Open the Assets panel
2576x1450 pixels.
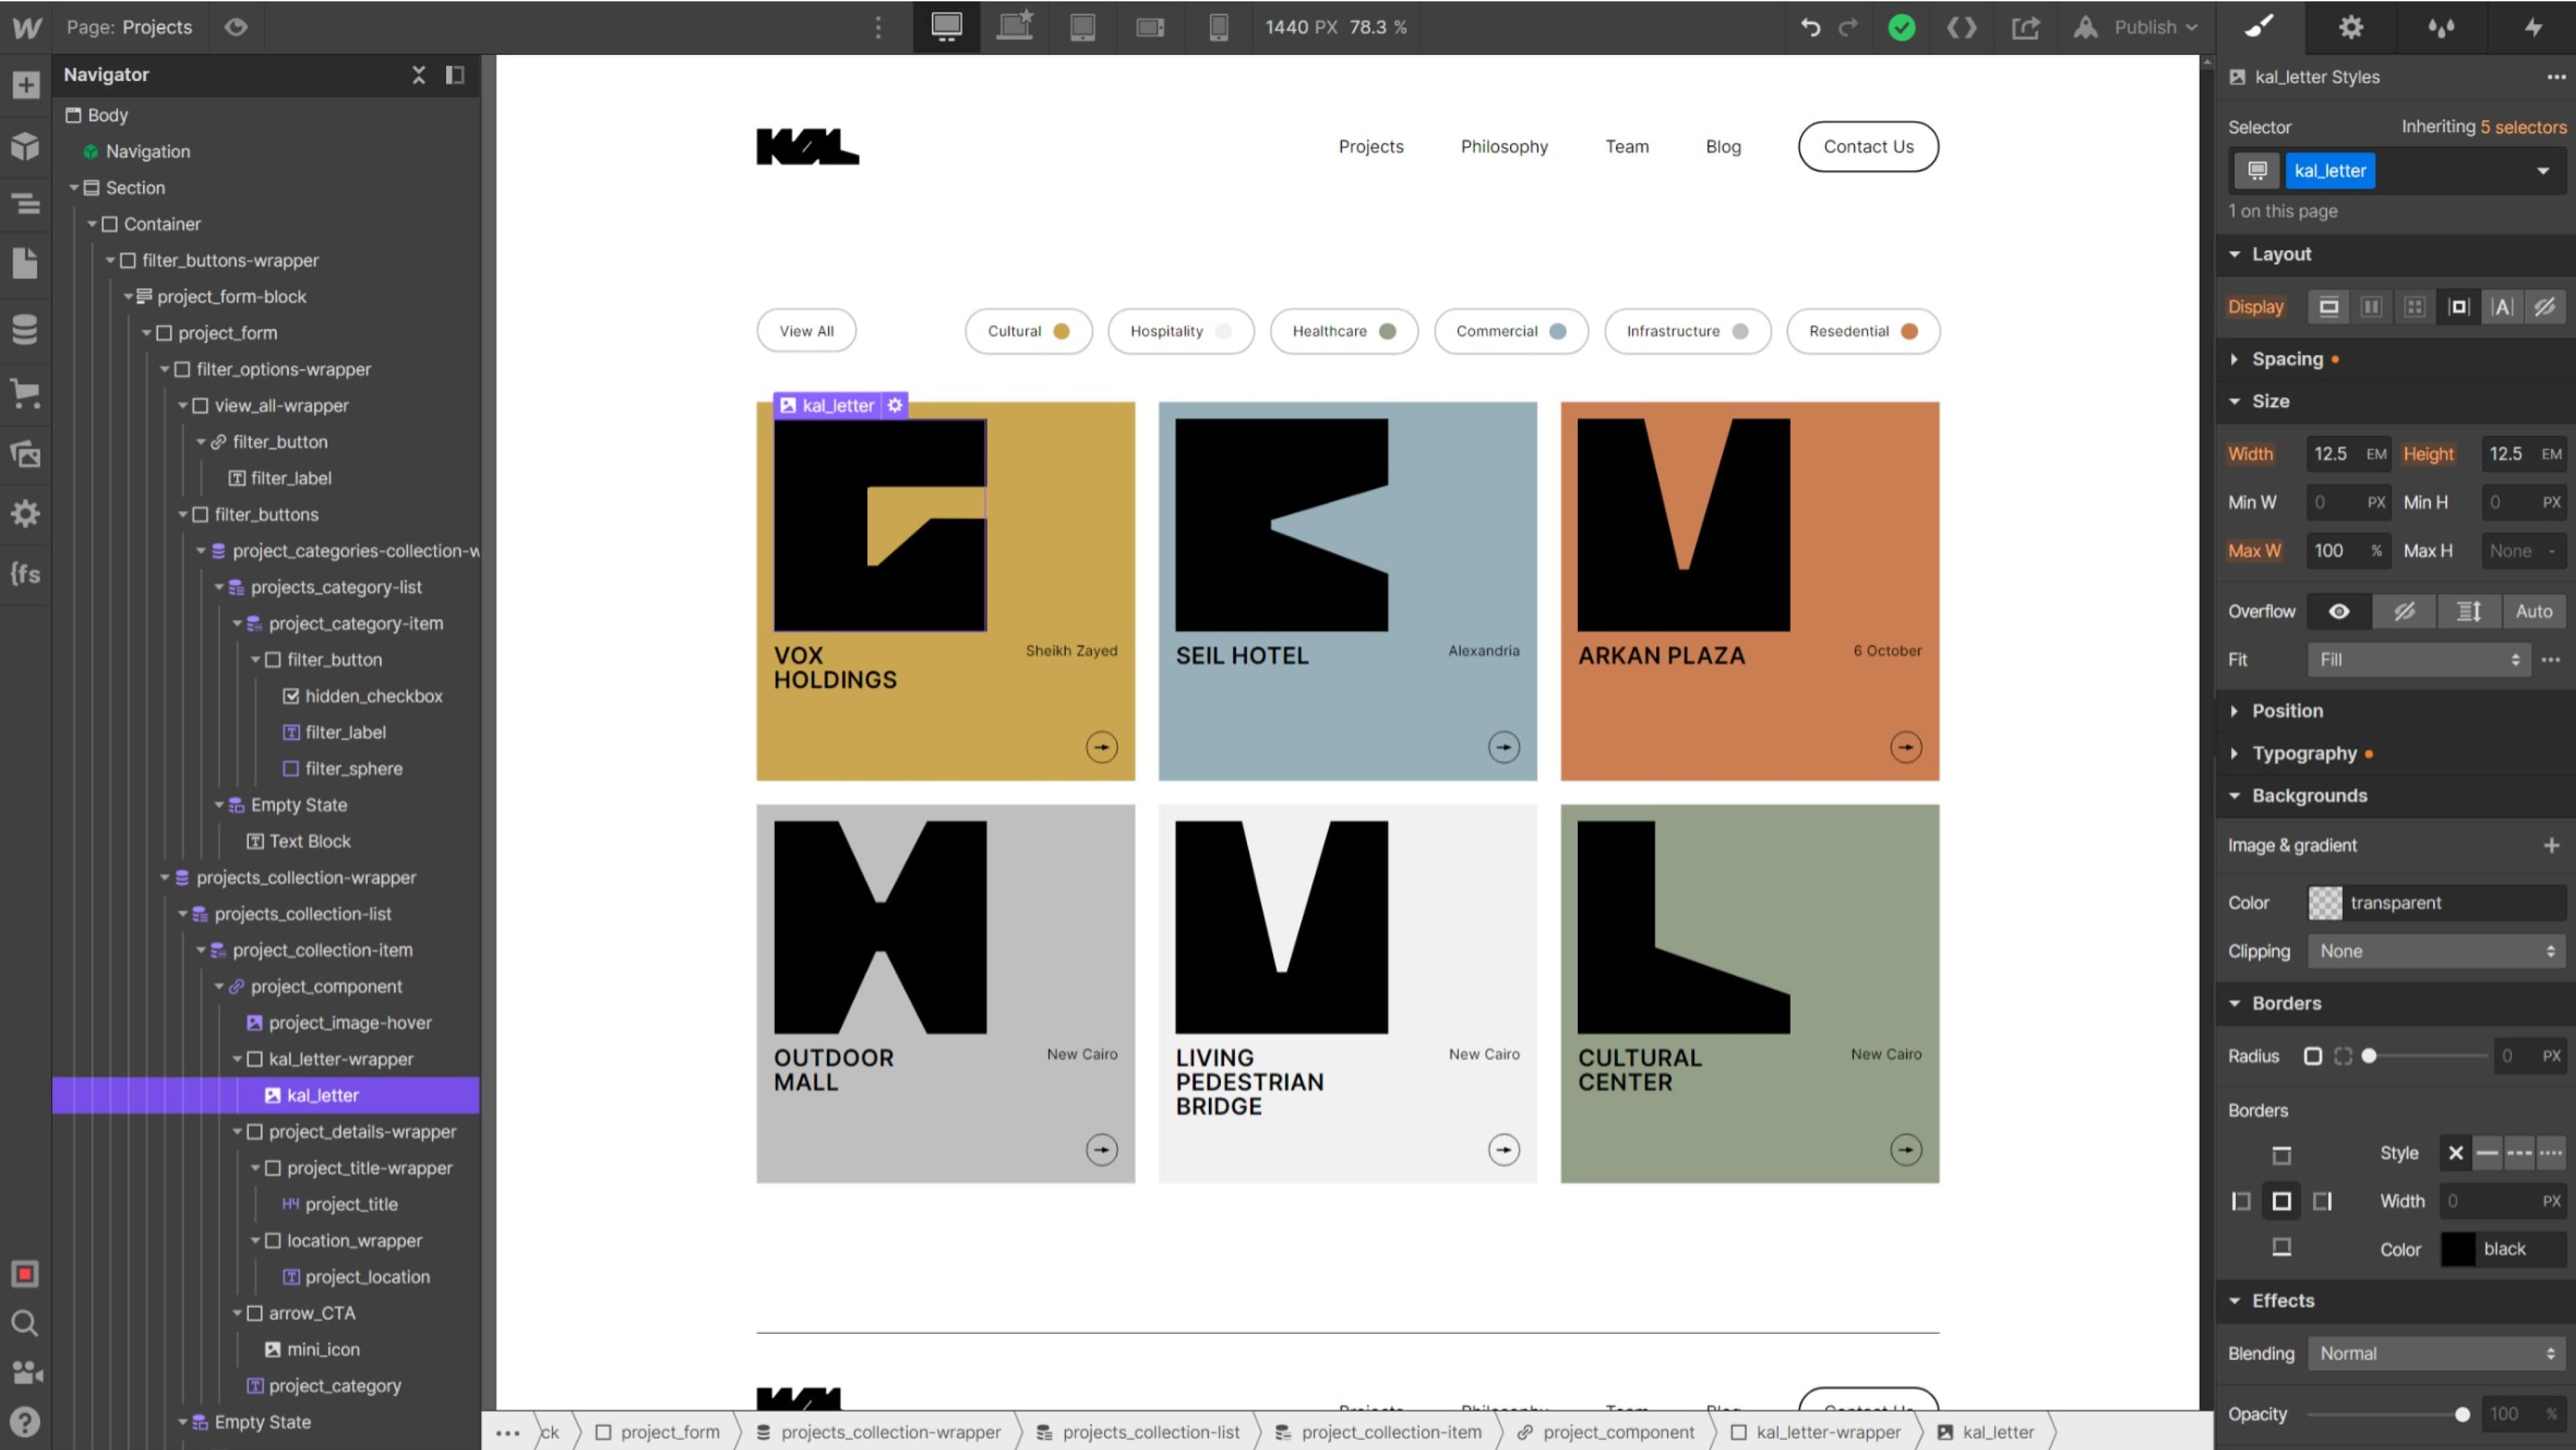[x=26, y=454]
